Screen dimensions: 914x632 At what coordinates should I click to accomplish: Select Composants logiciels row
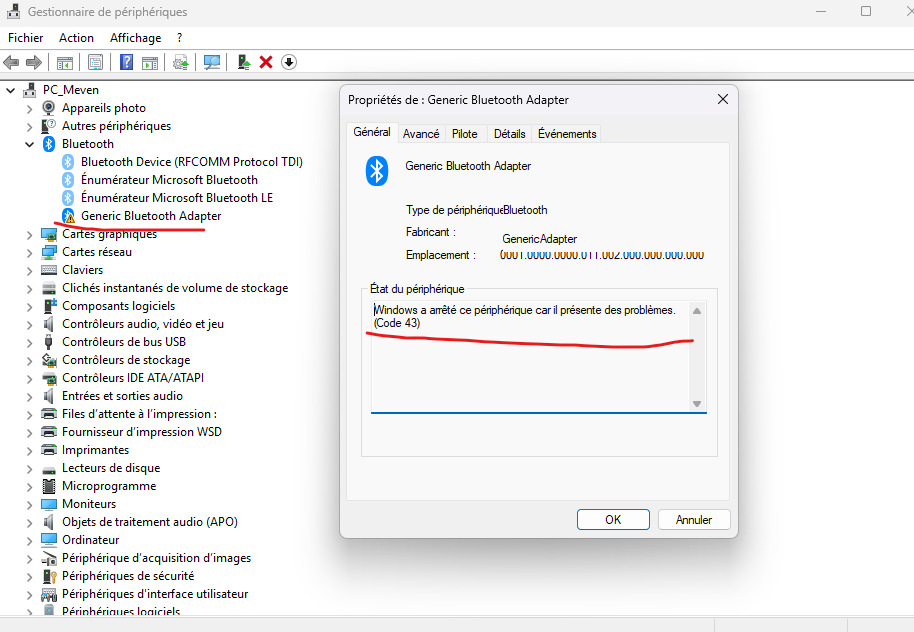[x=118, y=306]
